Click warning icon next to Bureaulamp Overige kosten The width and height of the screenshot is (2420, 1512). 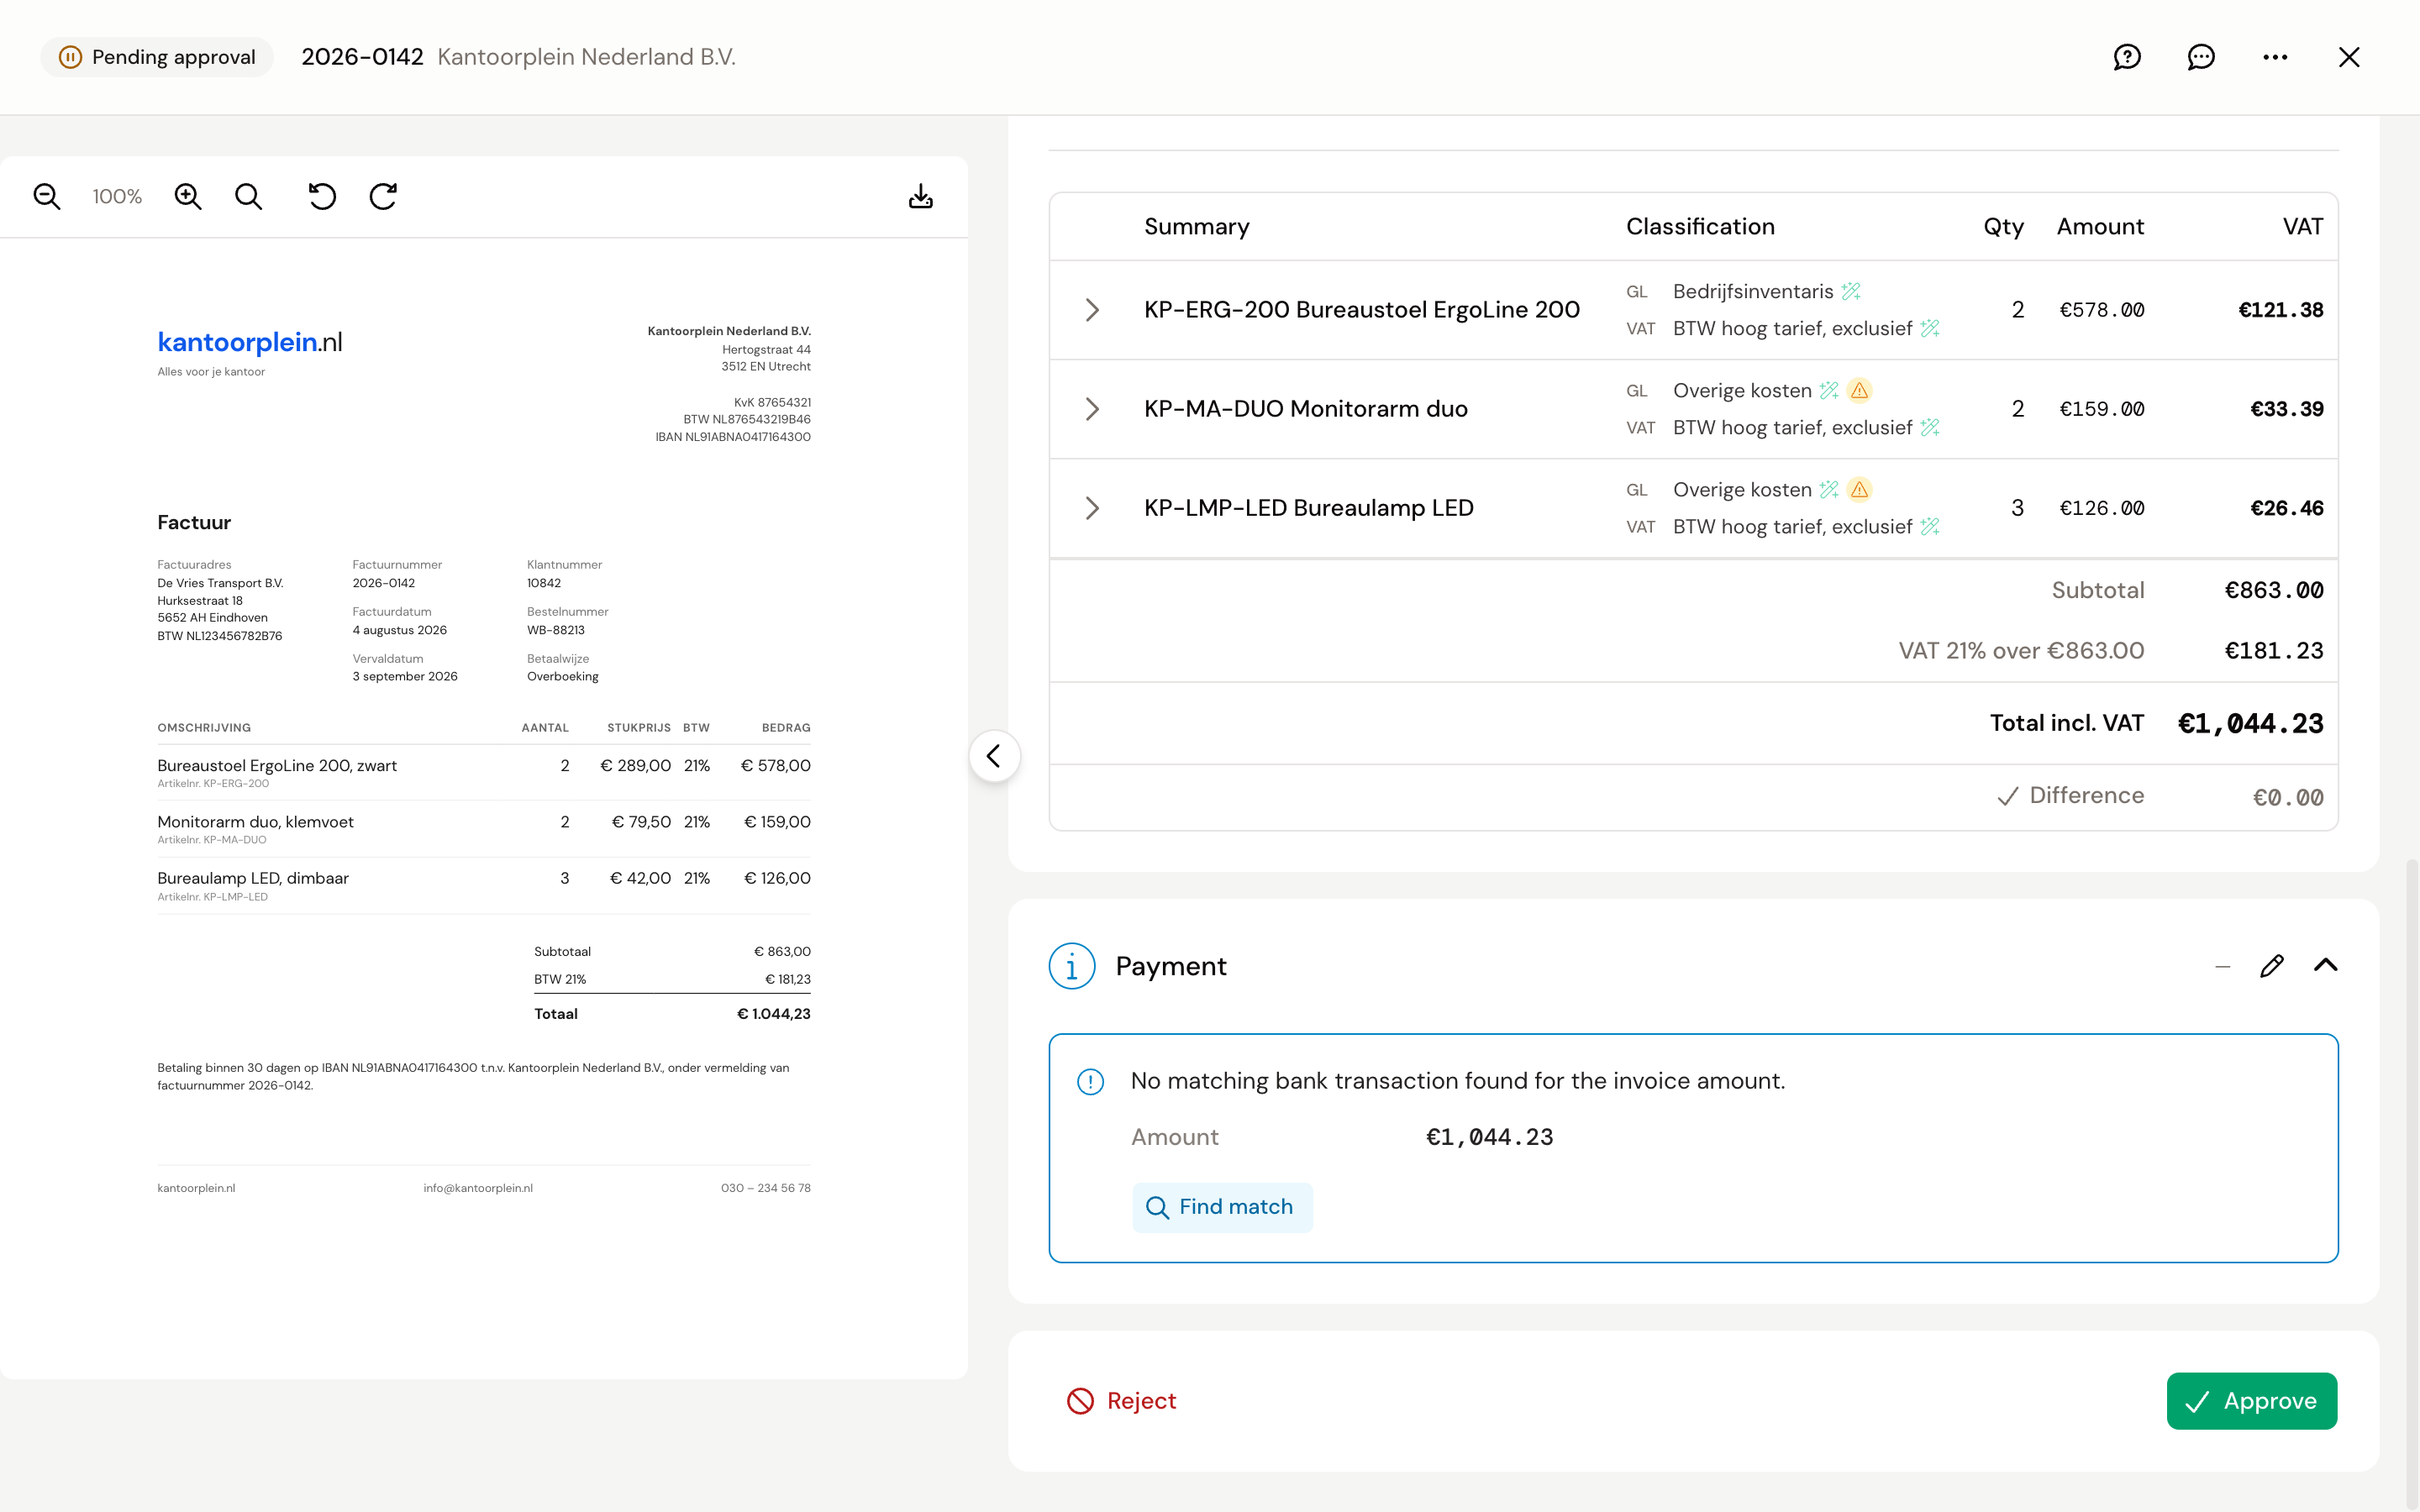1859,490
